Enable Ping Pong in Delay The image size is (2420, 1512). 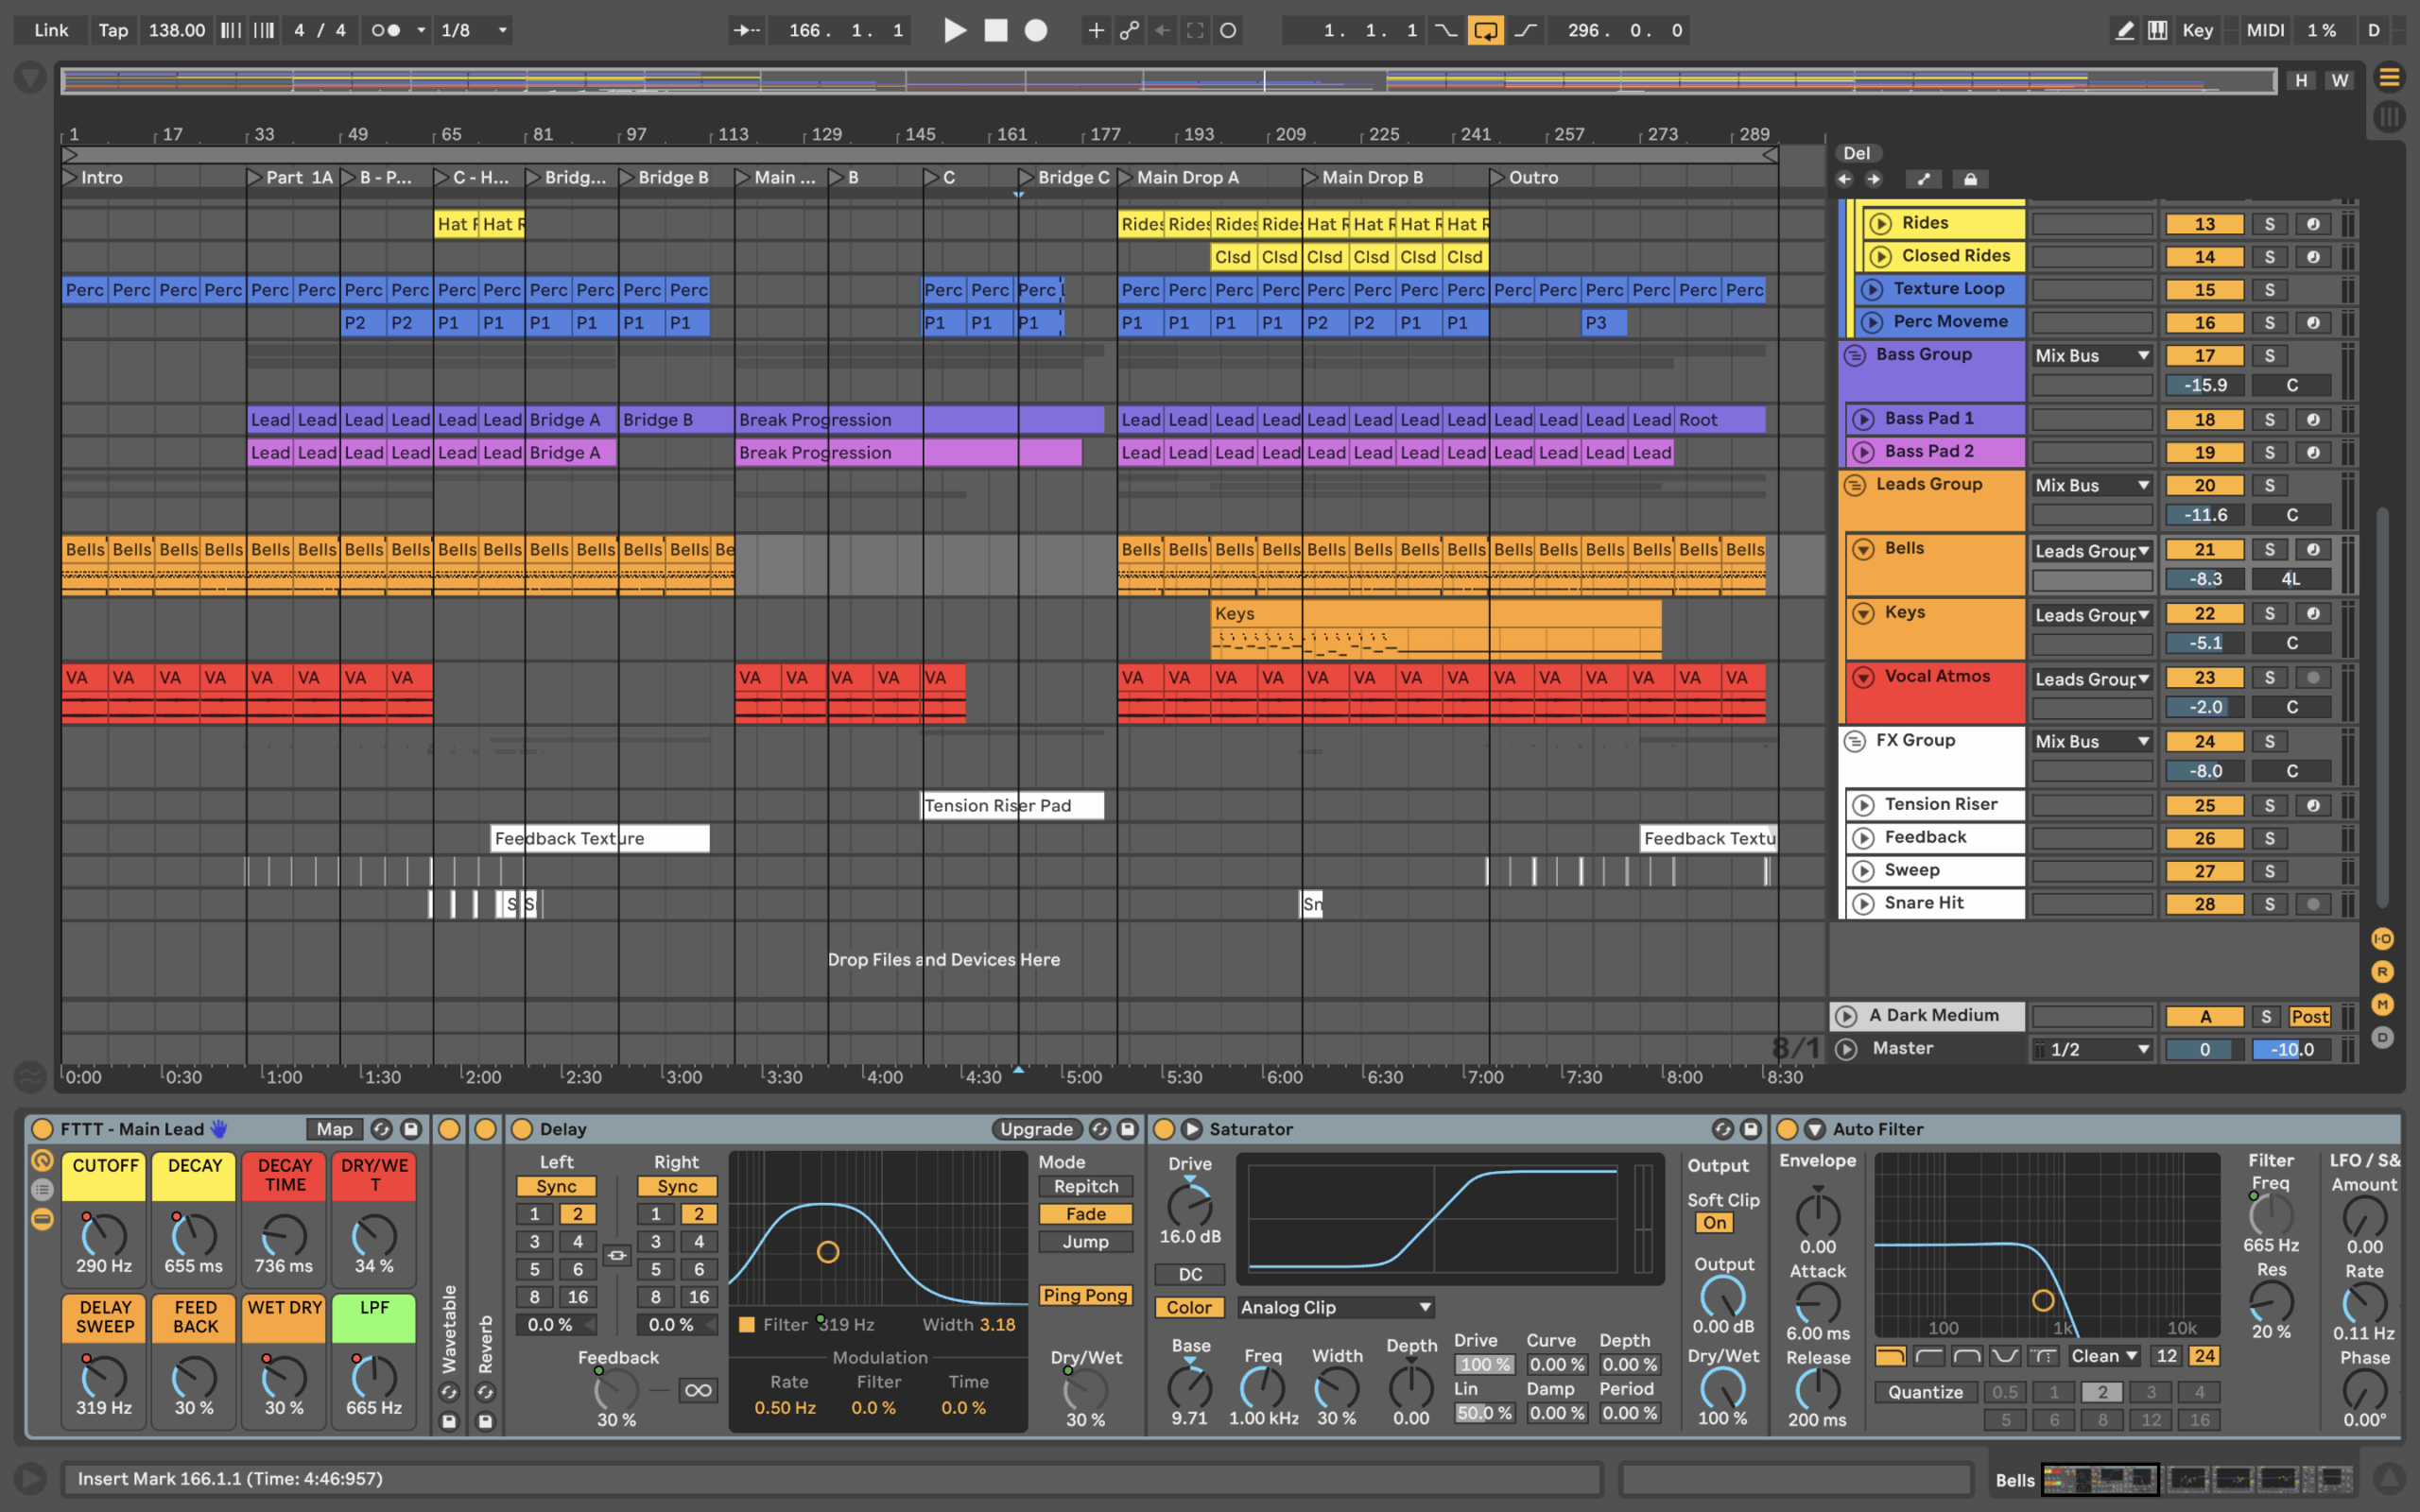click(1085, 1295)
